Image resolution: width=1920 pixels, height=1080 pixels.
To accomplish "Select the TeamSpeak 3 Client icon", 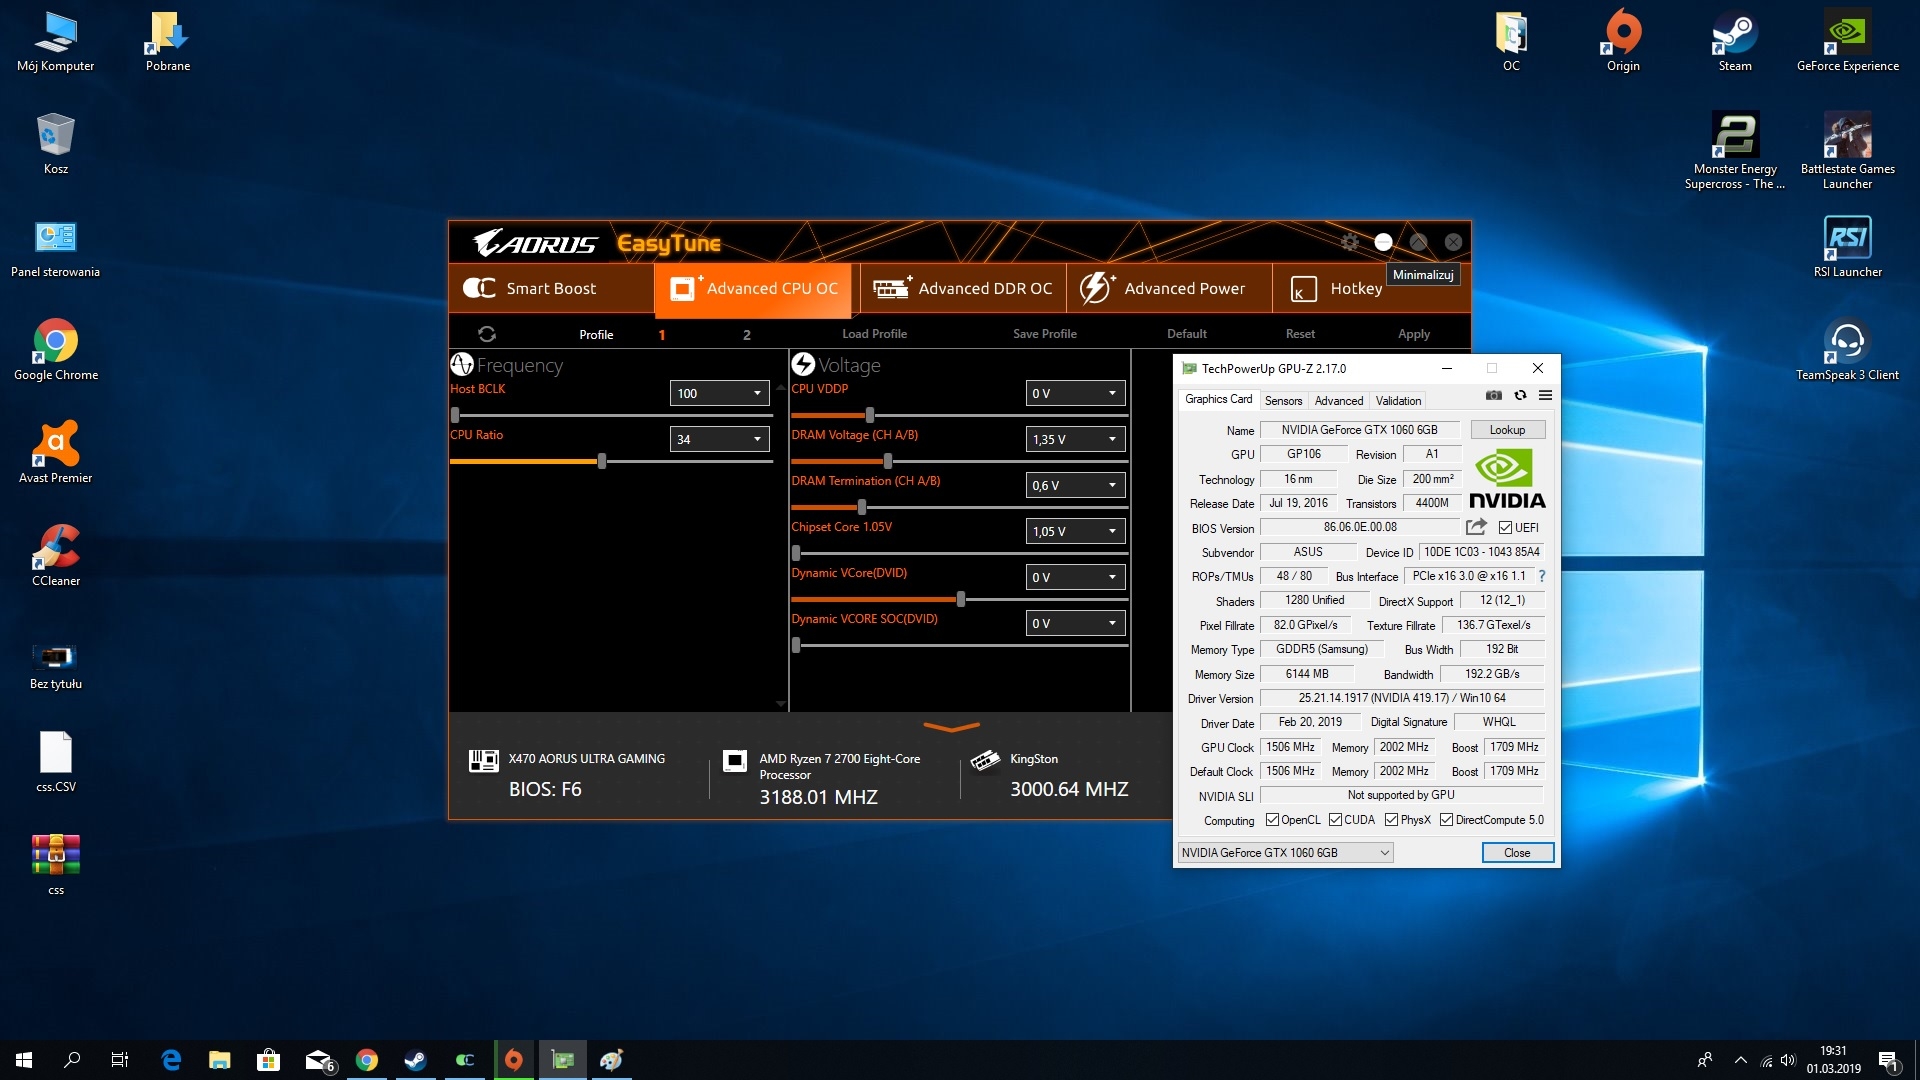I will (x=1847, y=350).
